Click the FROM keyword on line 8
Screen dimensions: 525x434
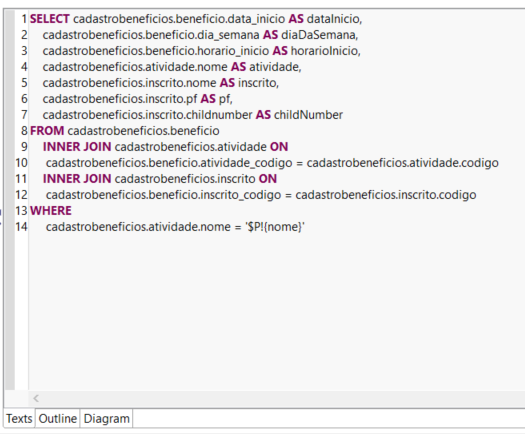(x=47, y=131)
